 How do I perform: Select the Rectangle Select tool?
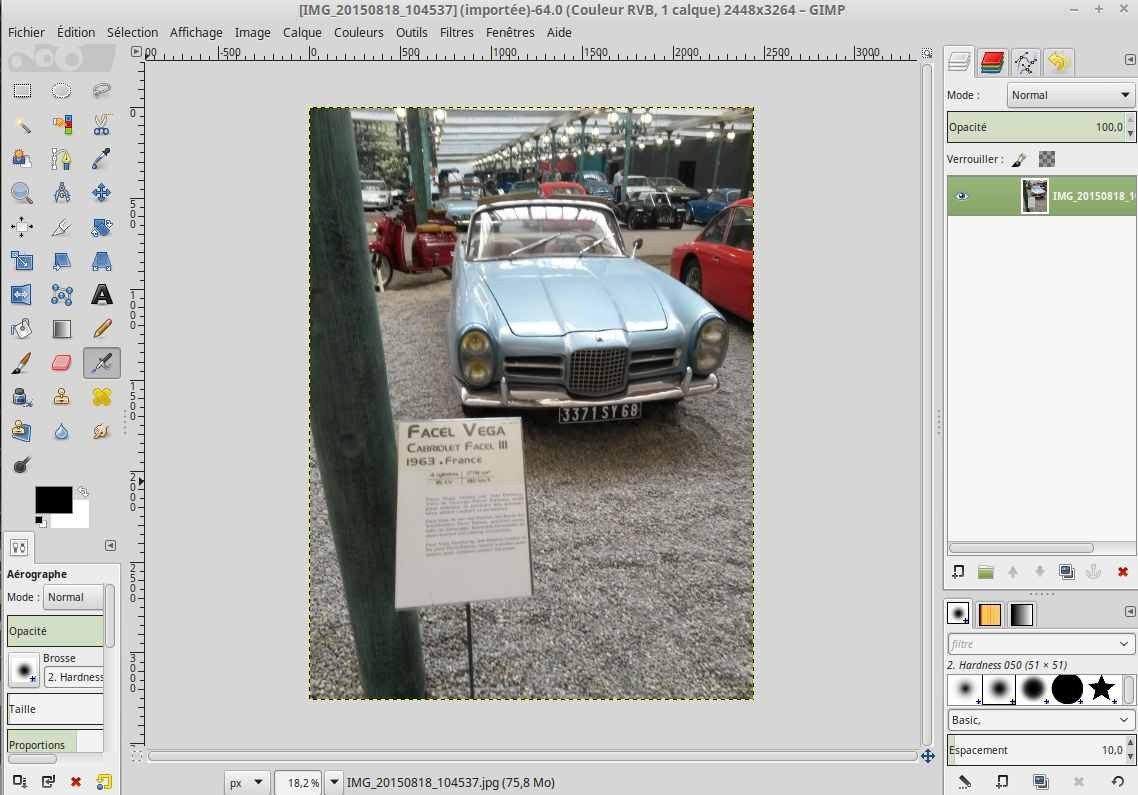(x=22, y=91)
